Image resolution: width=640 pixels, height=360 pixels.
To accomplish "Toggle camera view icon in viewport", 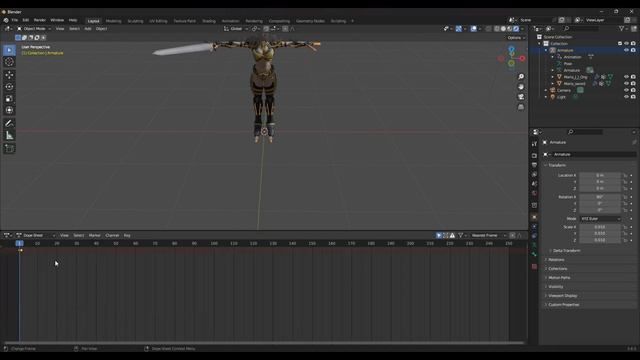I will [x=521, y=97].
